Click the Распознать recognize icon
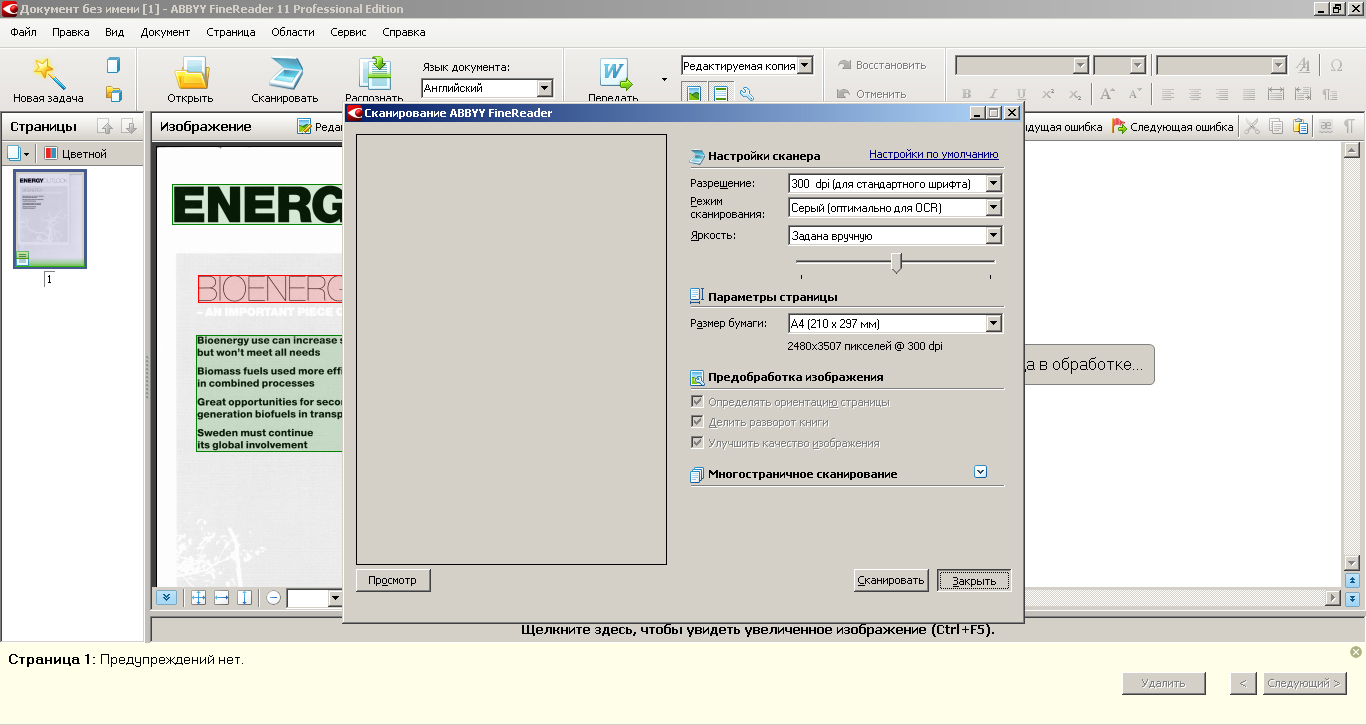 (x=378, y=73)
